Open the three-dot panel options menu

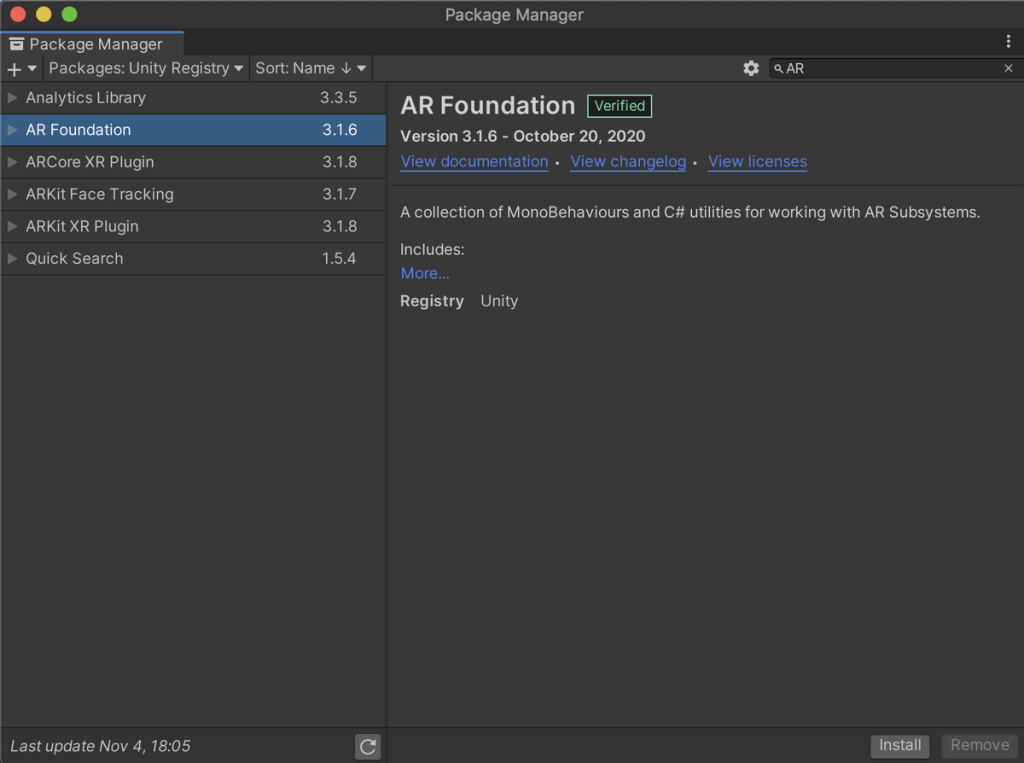coord(1008,41)
